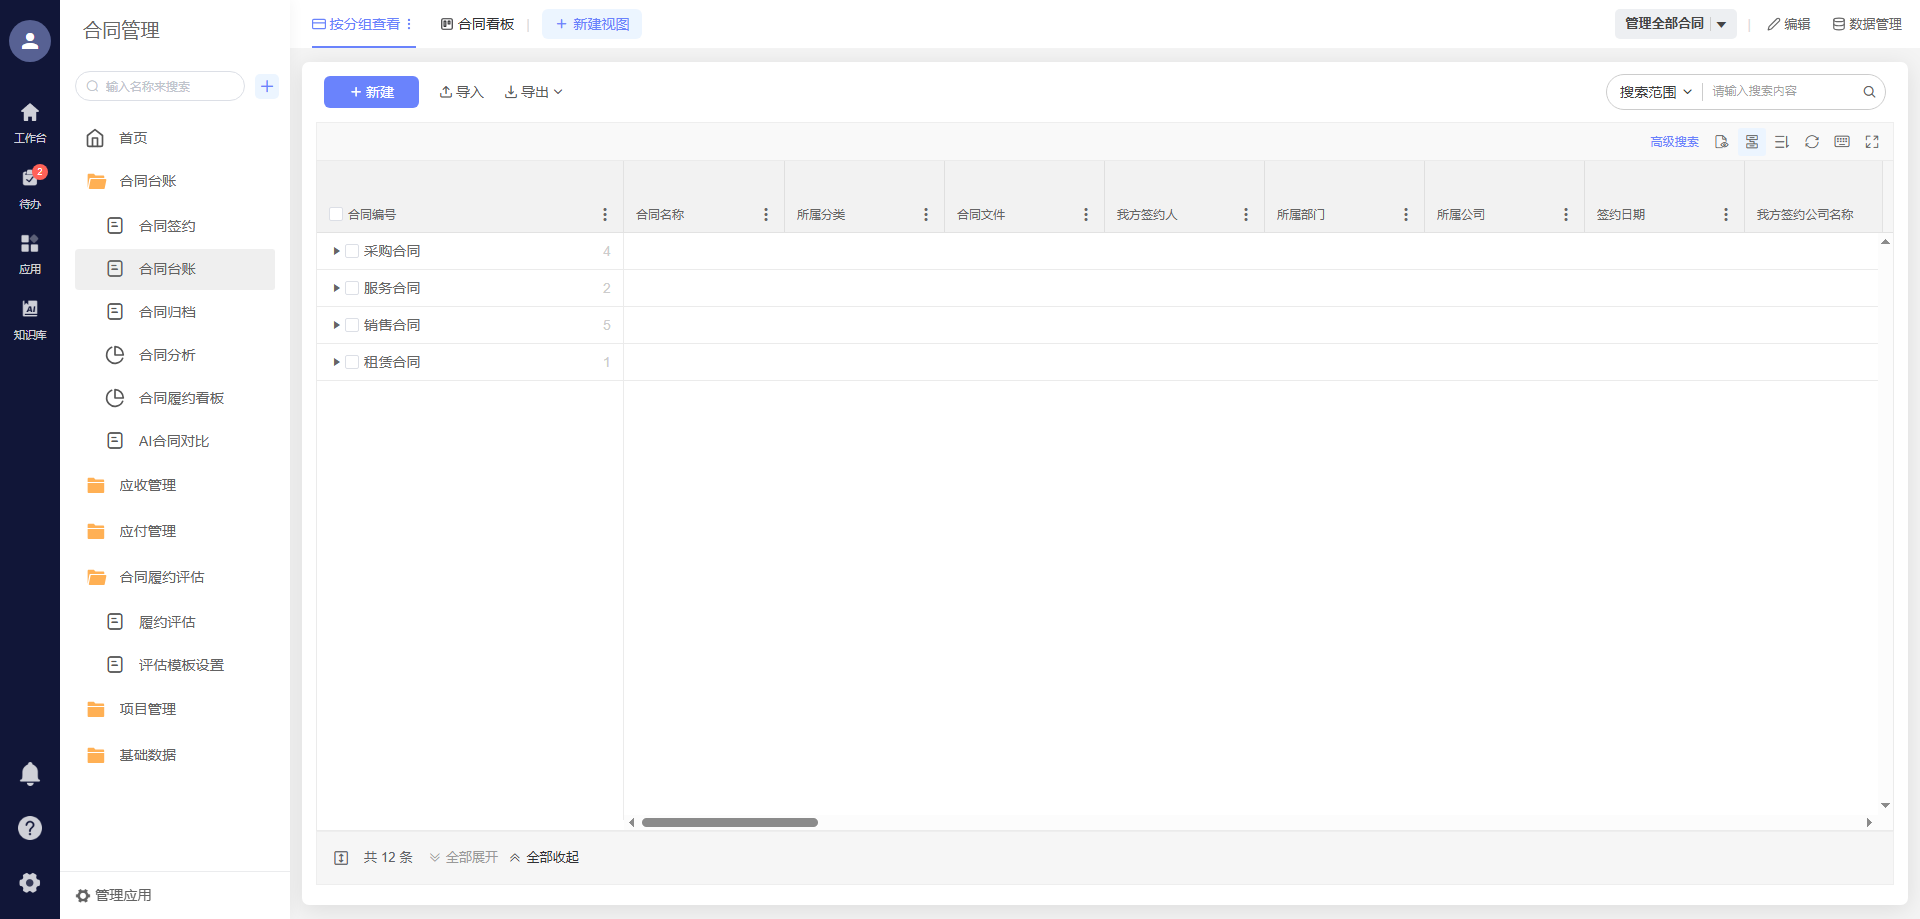Toggle the group view icon

[1751, 142]
